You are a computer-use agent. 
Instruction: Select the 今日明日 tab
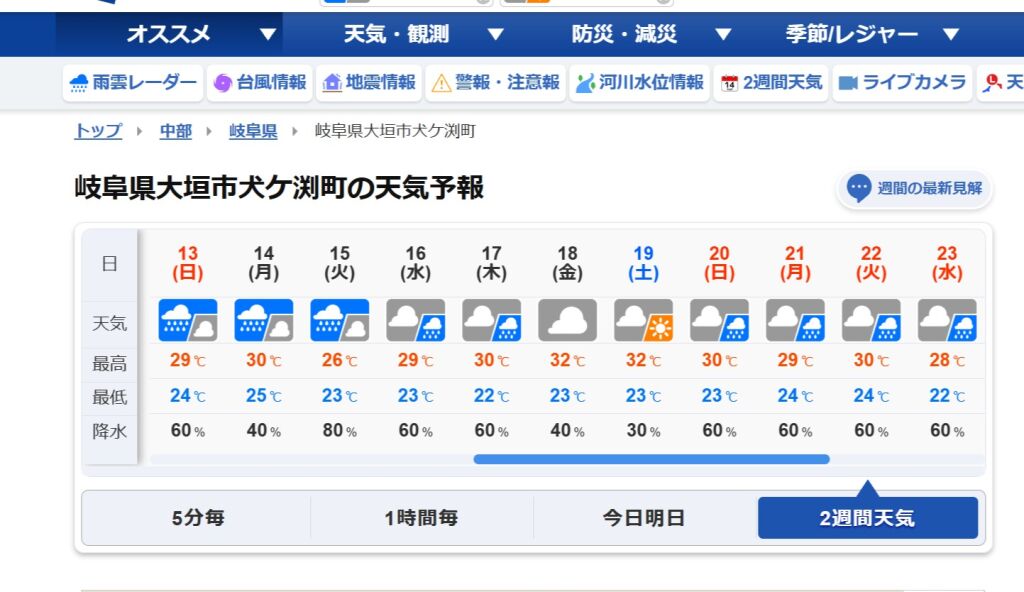(x=644, y=518)
